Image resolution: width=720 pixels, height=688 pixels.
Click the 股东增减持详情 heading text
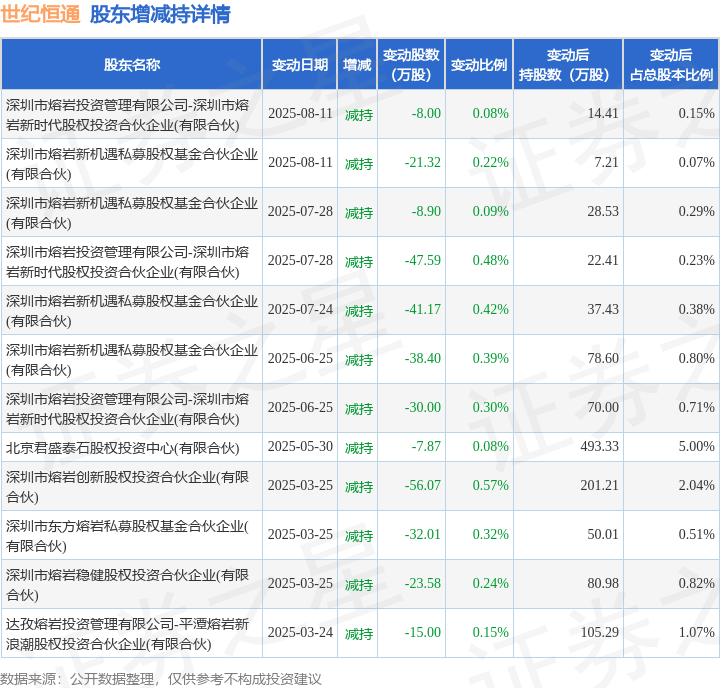159,14
